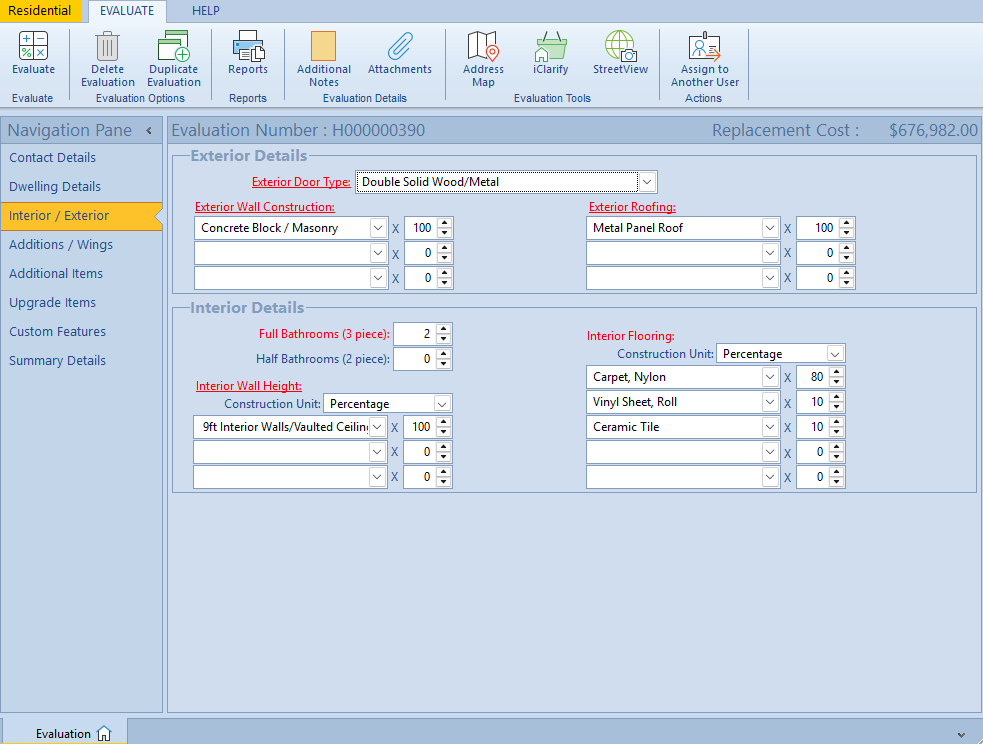This screenshot has height=744, width=983.
Task: Select the Residential tab
Action: coord(40,11)
